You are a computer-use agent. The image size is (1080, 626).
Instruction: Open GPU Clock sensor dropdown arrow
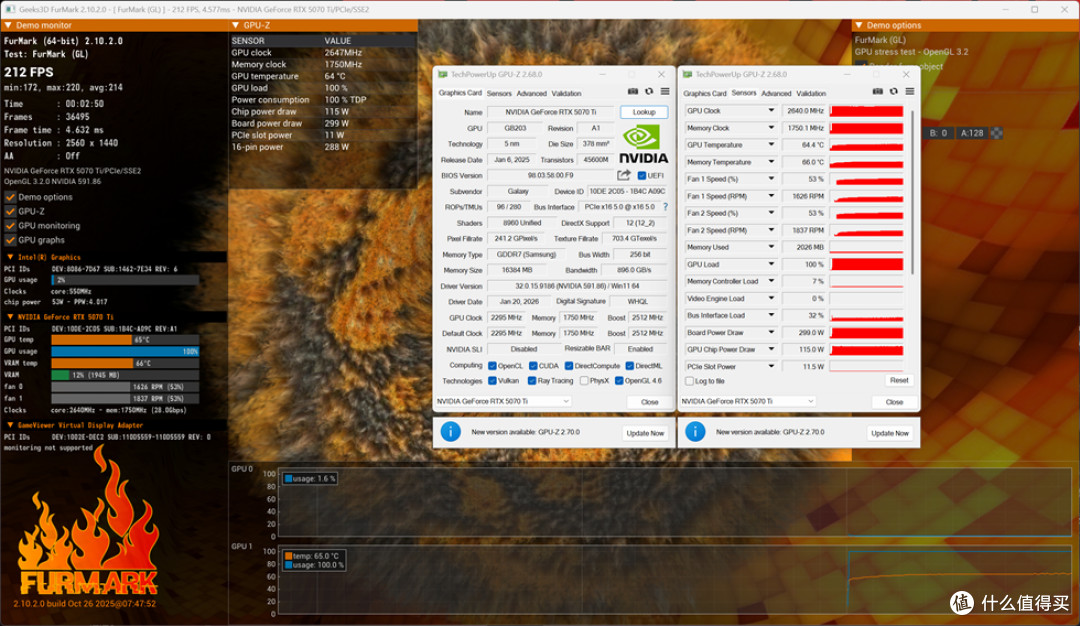click(x=771, y=110)
